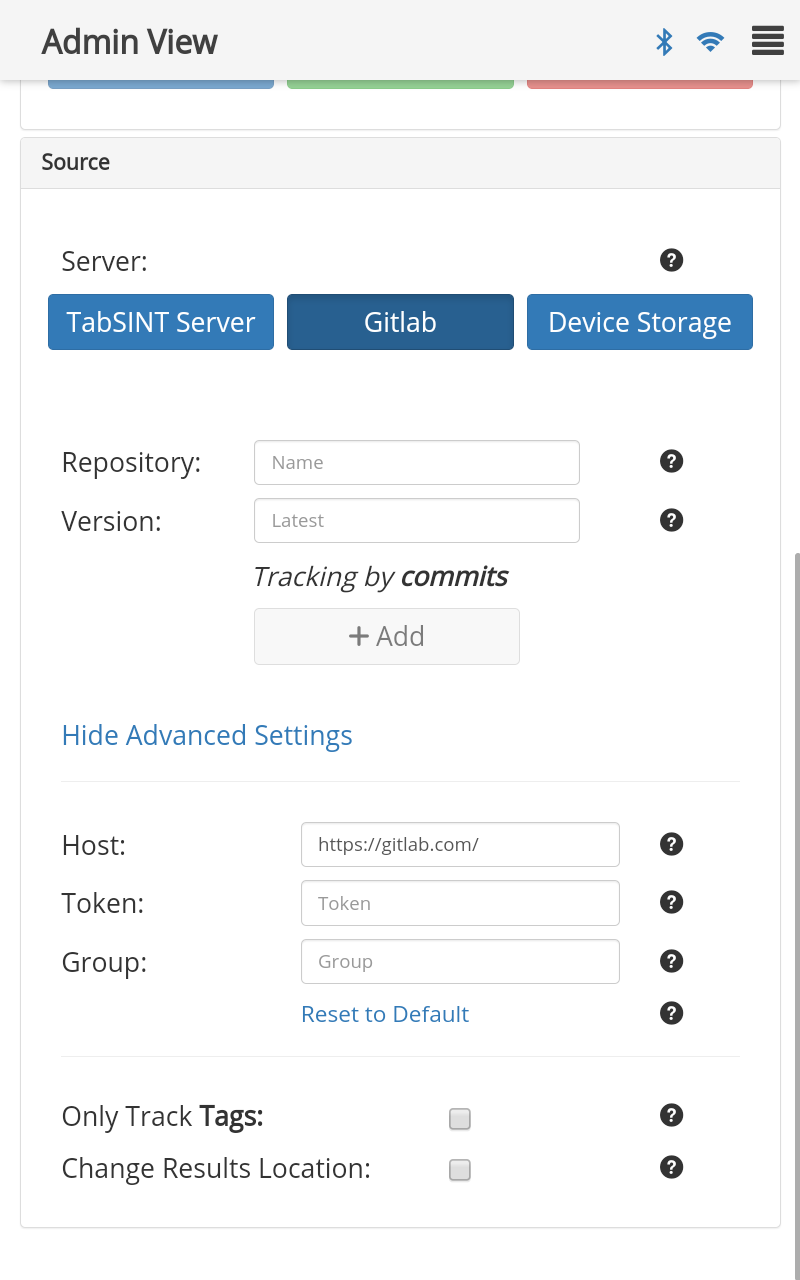
Task: Tap the Bluetooth status icon
Action: [x=664, y=41]
